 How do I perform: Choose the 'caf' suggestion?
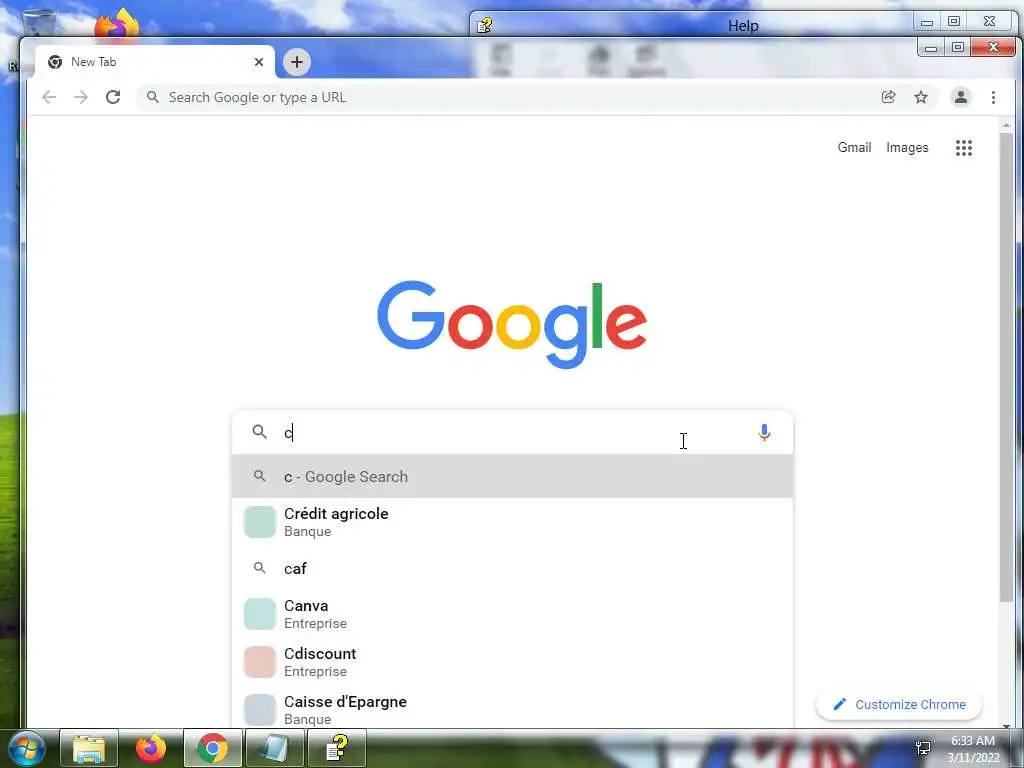tap(513, 568)
